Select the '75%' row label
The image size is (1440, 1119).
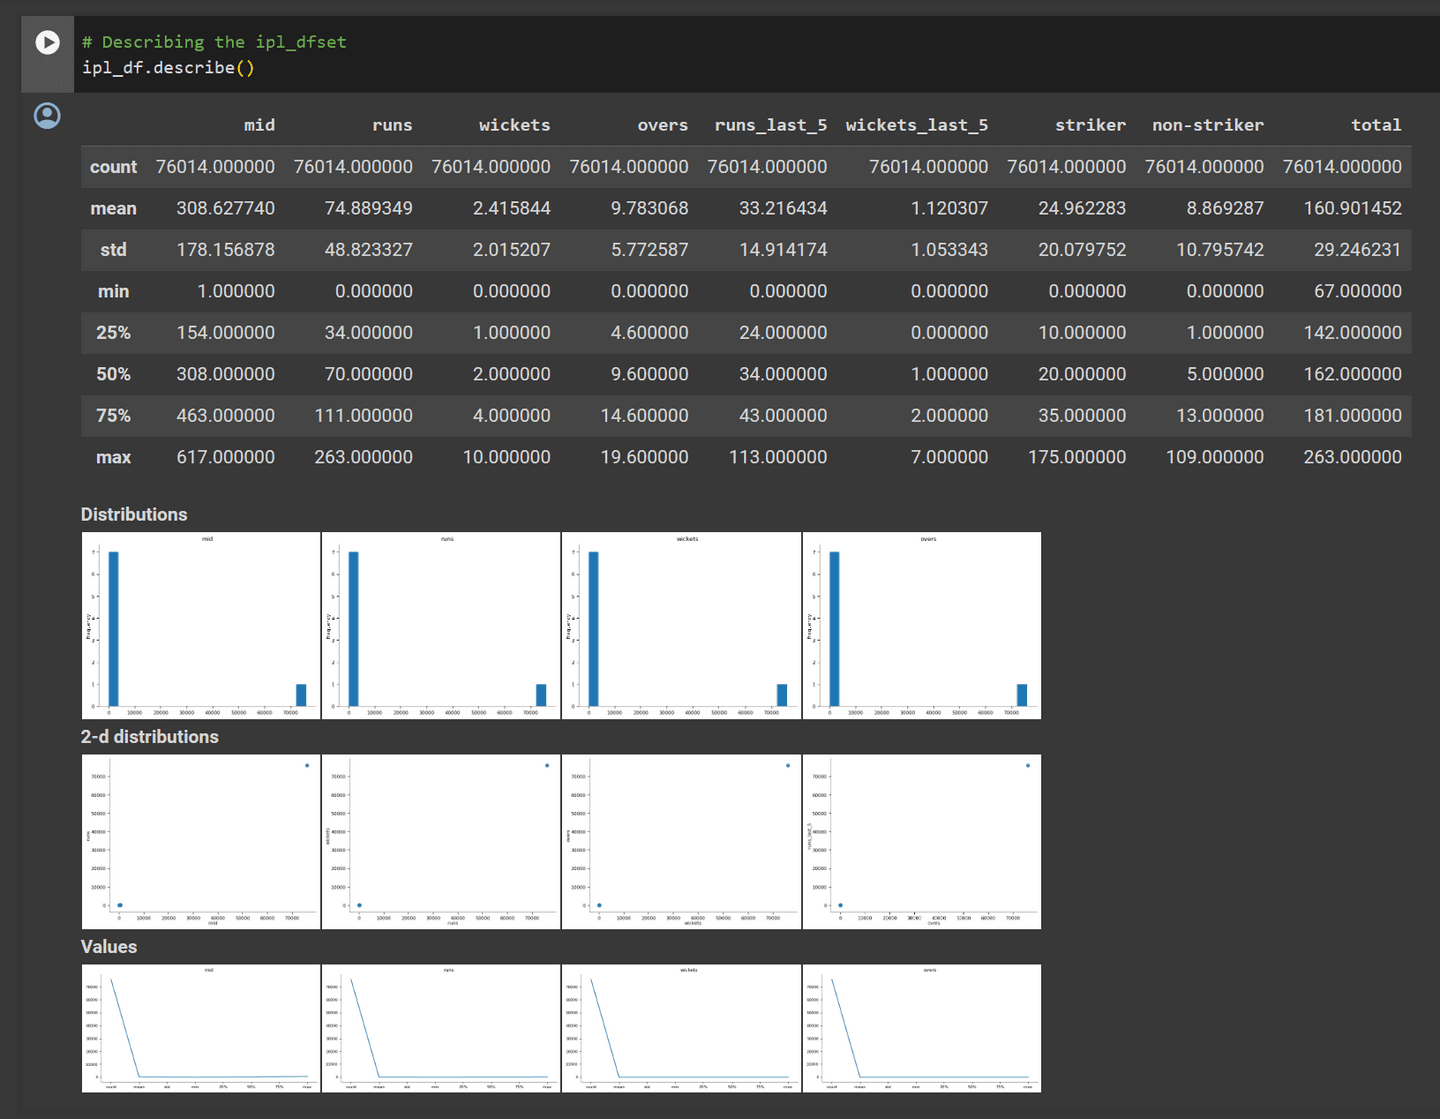click(x=113, y=416)
